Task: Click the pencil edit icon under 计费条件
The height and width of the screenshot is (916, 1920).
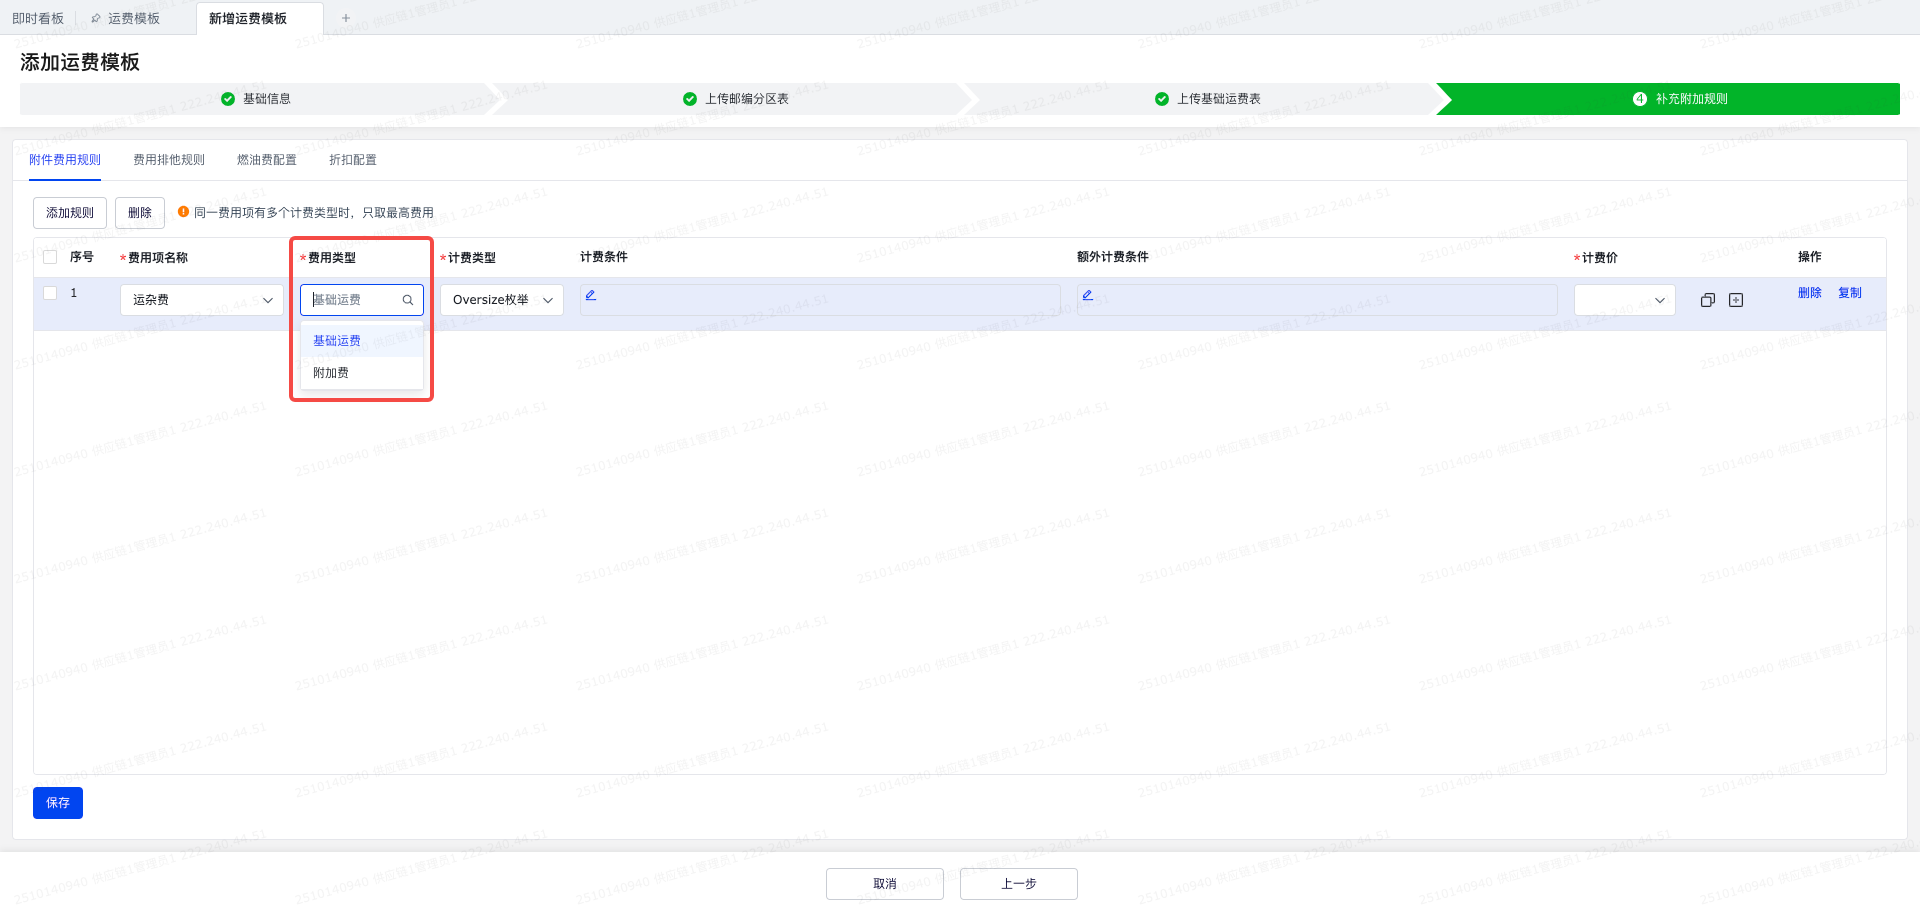Action: point(591,295)
